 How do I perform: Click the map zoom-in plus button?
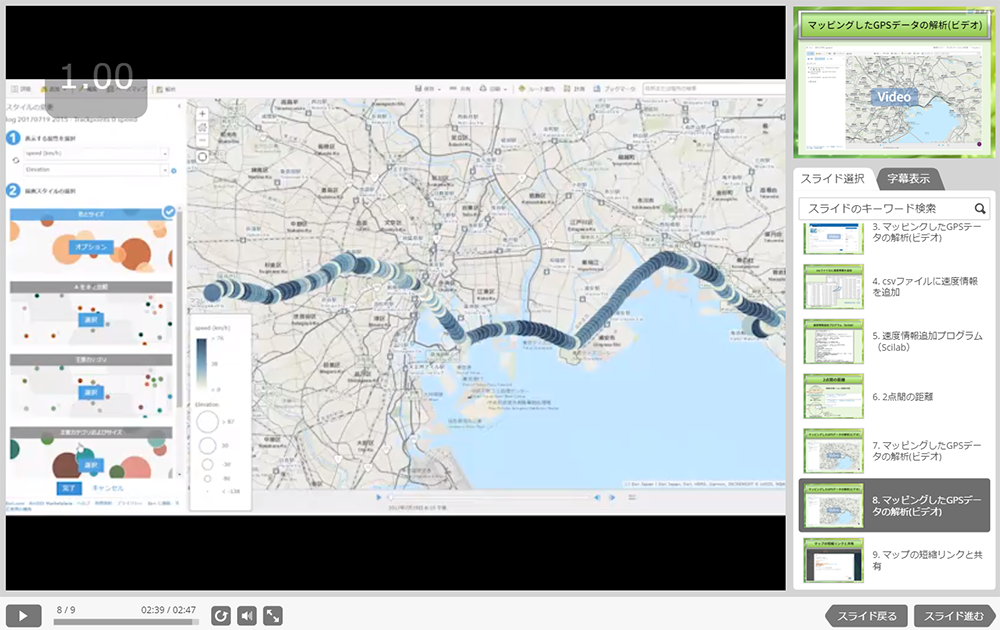[203, 114]
